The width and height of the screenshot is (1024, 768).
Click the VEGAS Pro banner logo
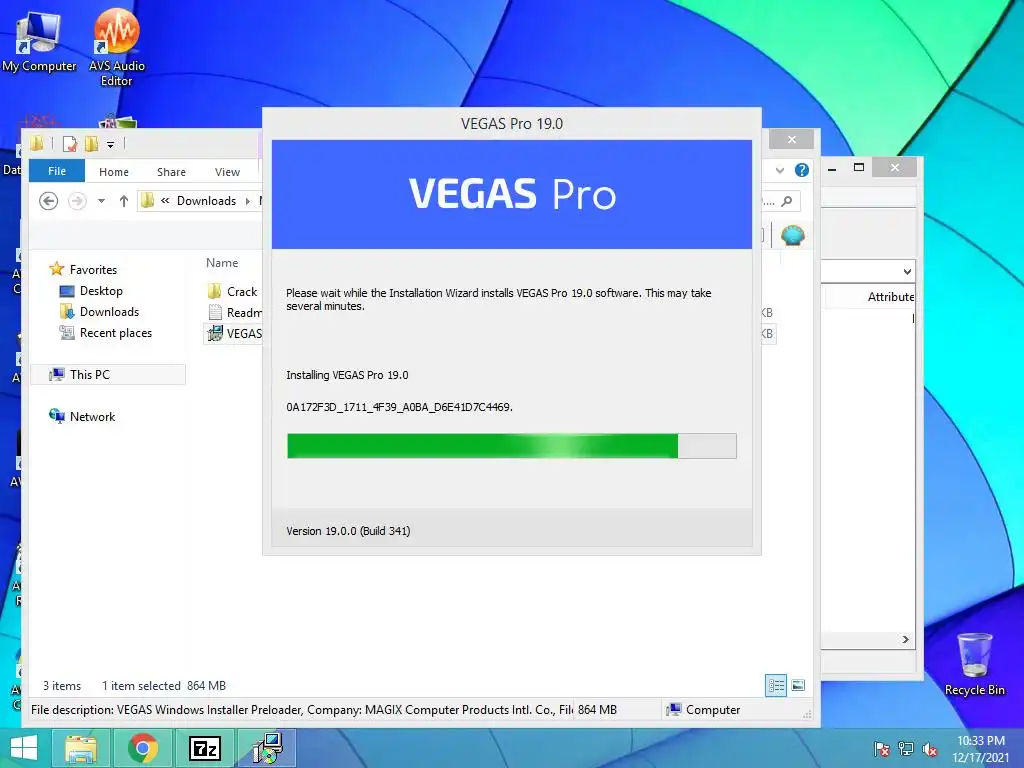pyautogui.click(x=512, y=194)
